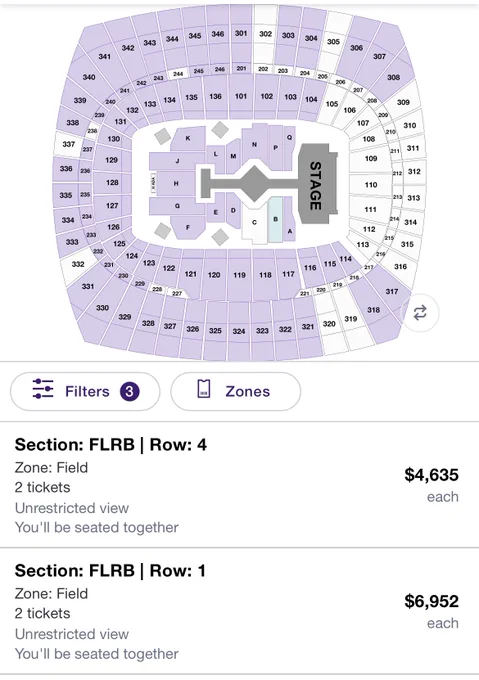
Task: Choose section 119 on the seating map
Action: coord(239,274)
